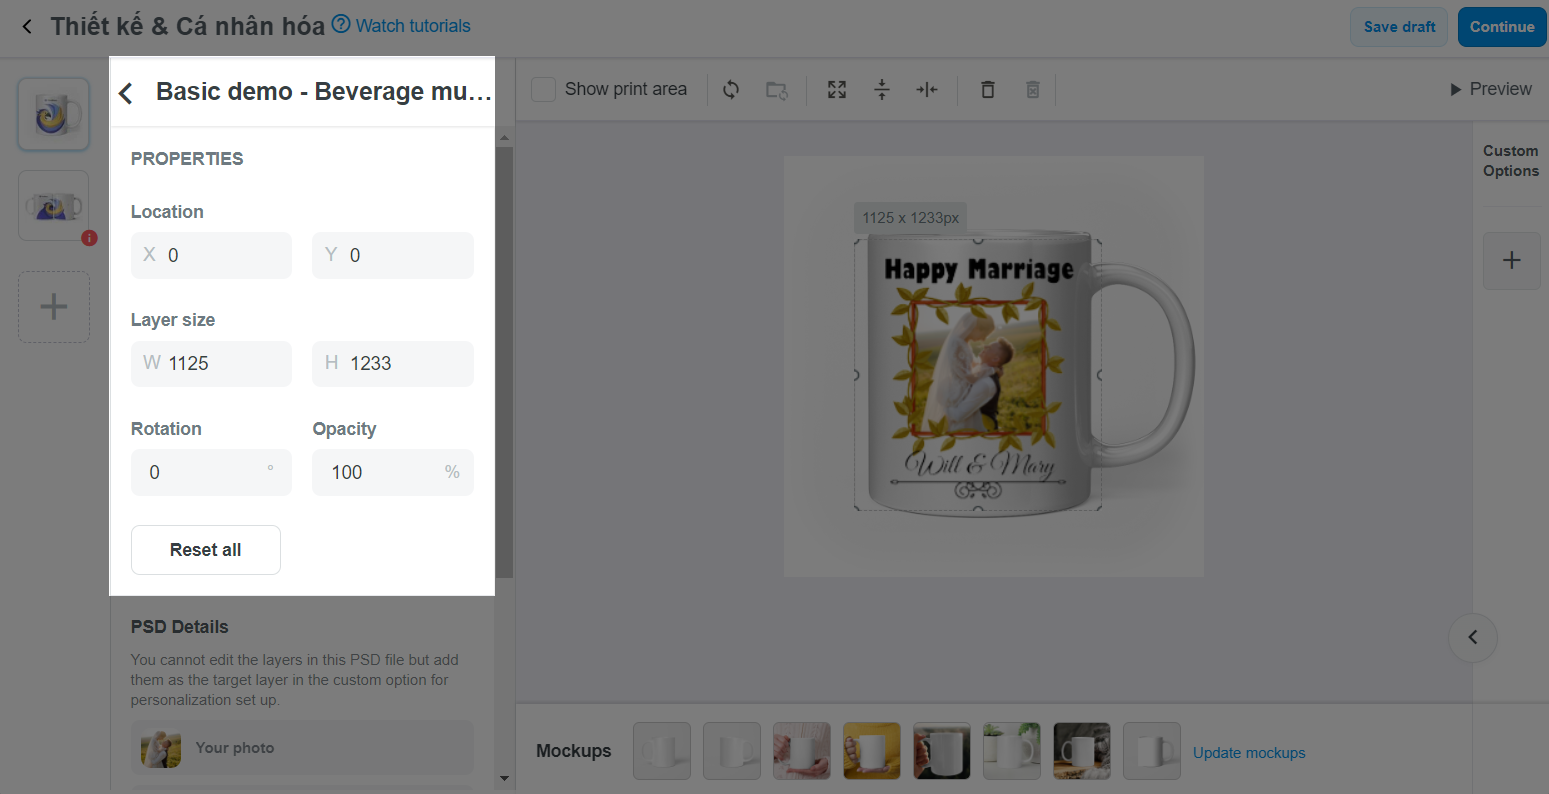Select the dark cozy mug mockup
The height and width of the screenshot is (794, 1549).
coord(1082,751)
